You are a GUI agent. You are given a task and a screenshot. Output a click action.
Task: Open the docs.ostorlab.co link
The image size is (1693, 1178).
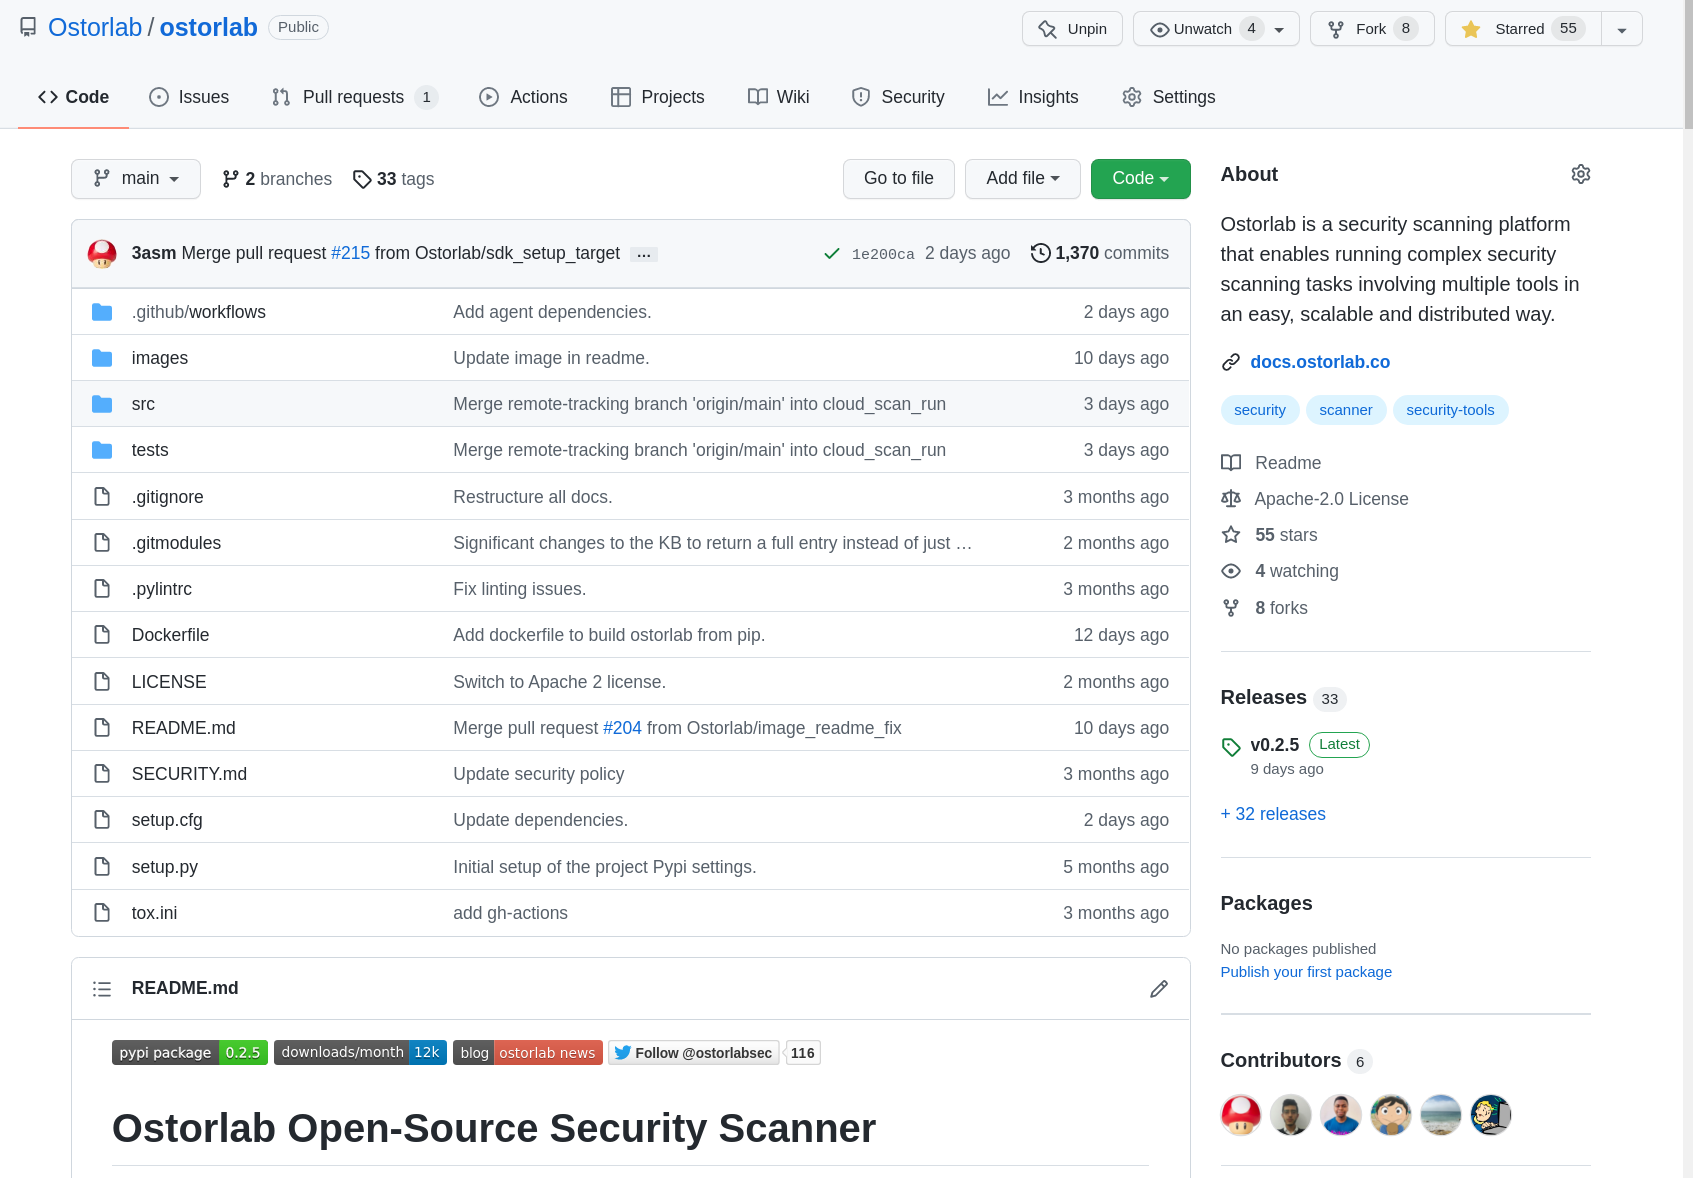[1320, 362]
